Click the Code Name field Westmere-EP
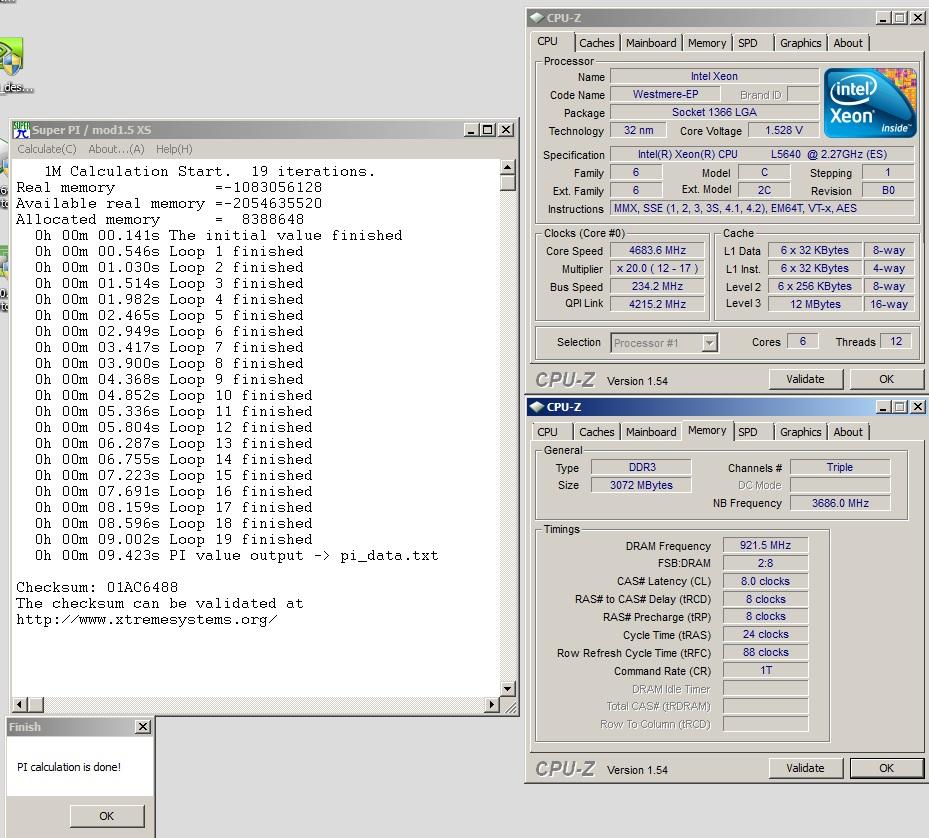Viewport: 929px width, 838px height. (665, 94)
